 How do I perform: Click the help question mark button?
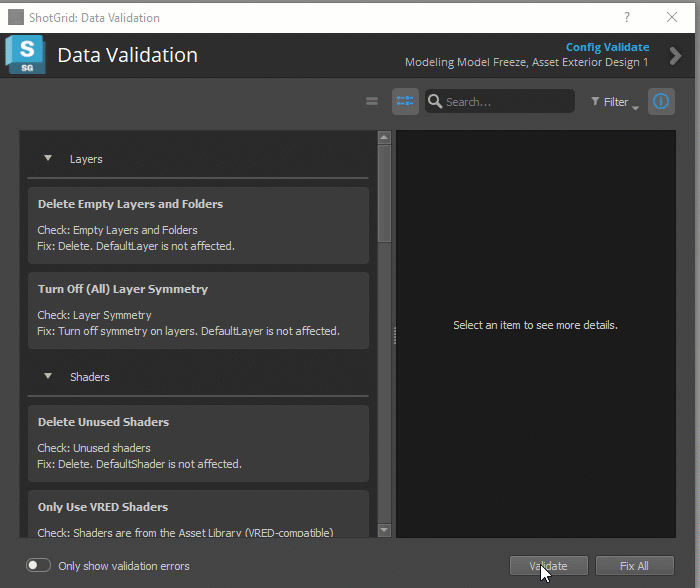click(627, 17)
